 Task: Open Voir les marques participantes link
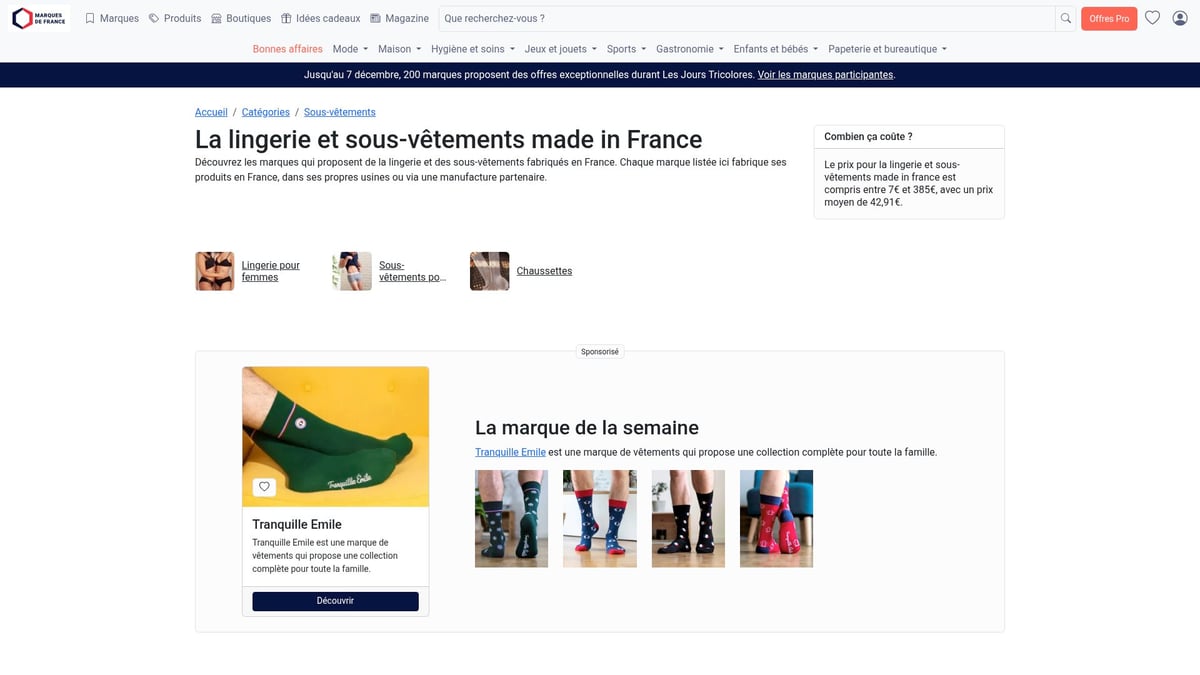pos(825,74)
